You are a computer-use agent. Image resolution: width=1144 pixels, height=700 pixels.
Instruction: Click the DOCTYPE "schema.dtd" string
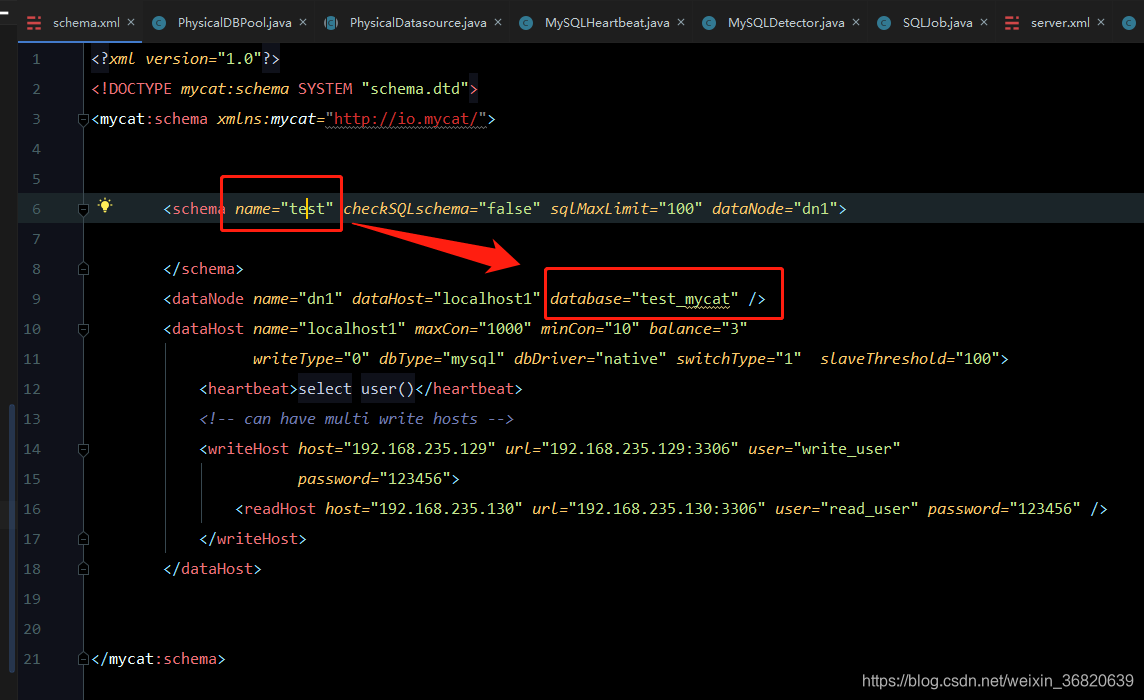coord(415,89)
